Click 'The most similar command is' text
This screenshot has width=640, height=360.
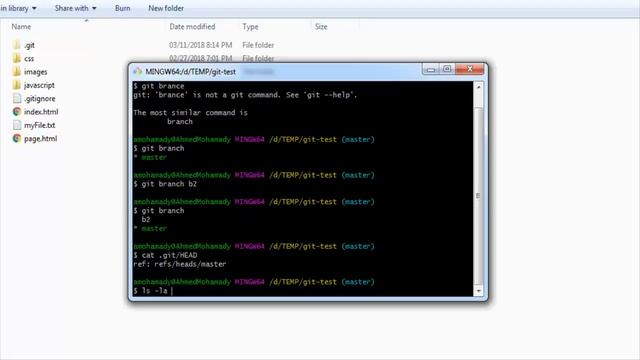pos(190,113)
